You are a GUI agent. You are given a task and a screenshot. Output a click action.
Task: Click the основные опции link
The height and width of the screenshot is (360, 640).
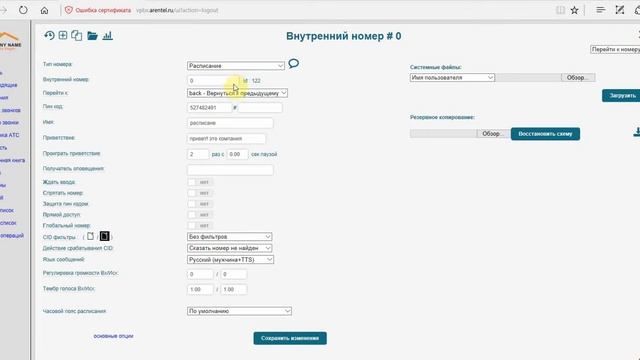click(x=113, y=336)
